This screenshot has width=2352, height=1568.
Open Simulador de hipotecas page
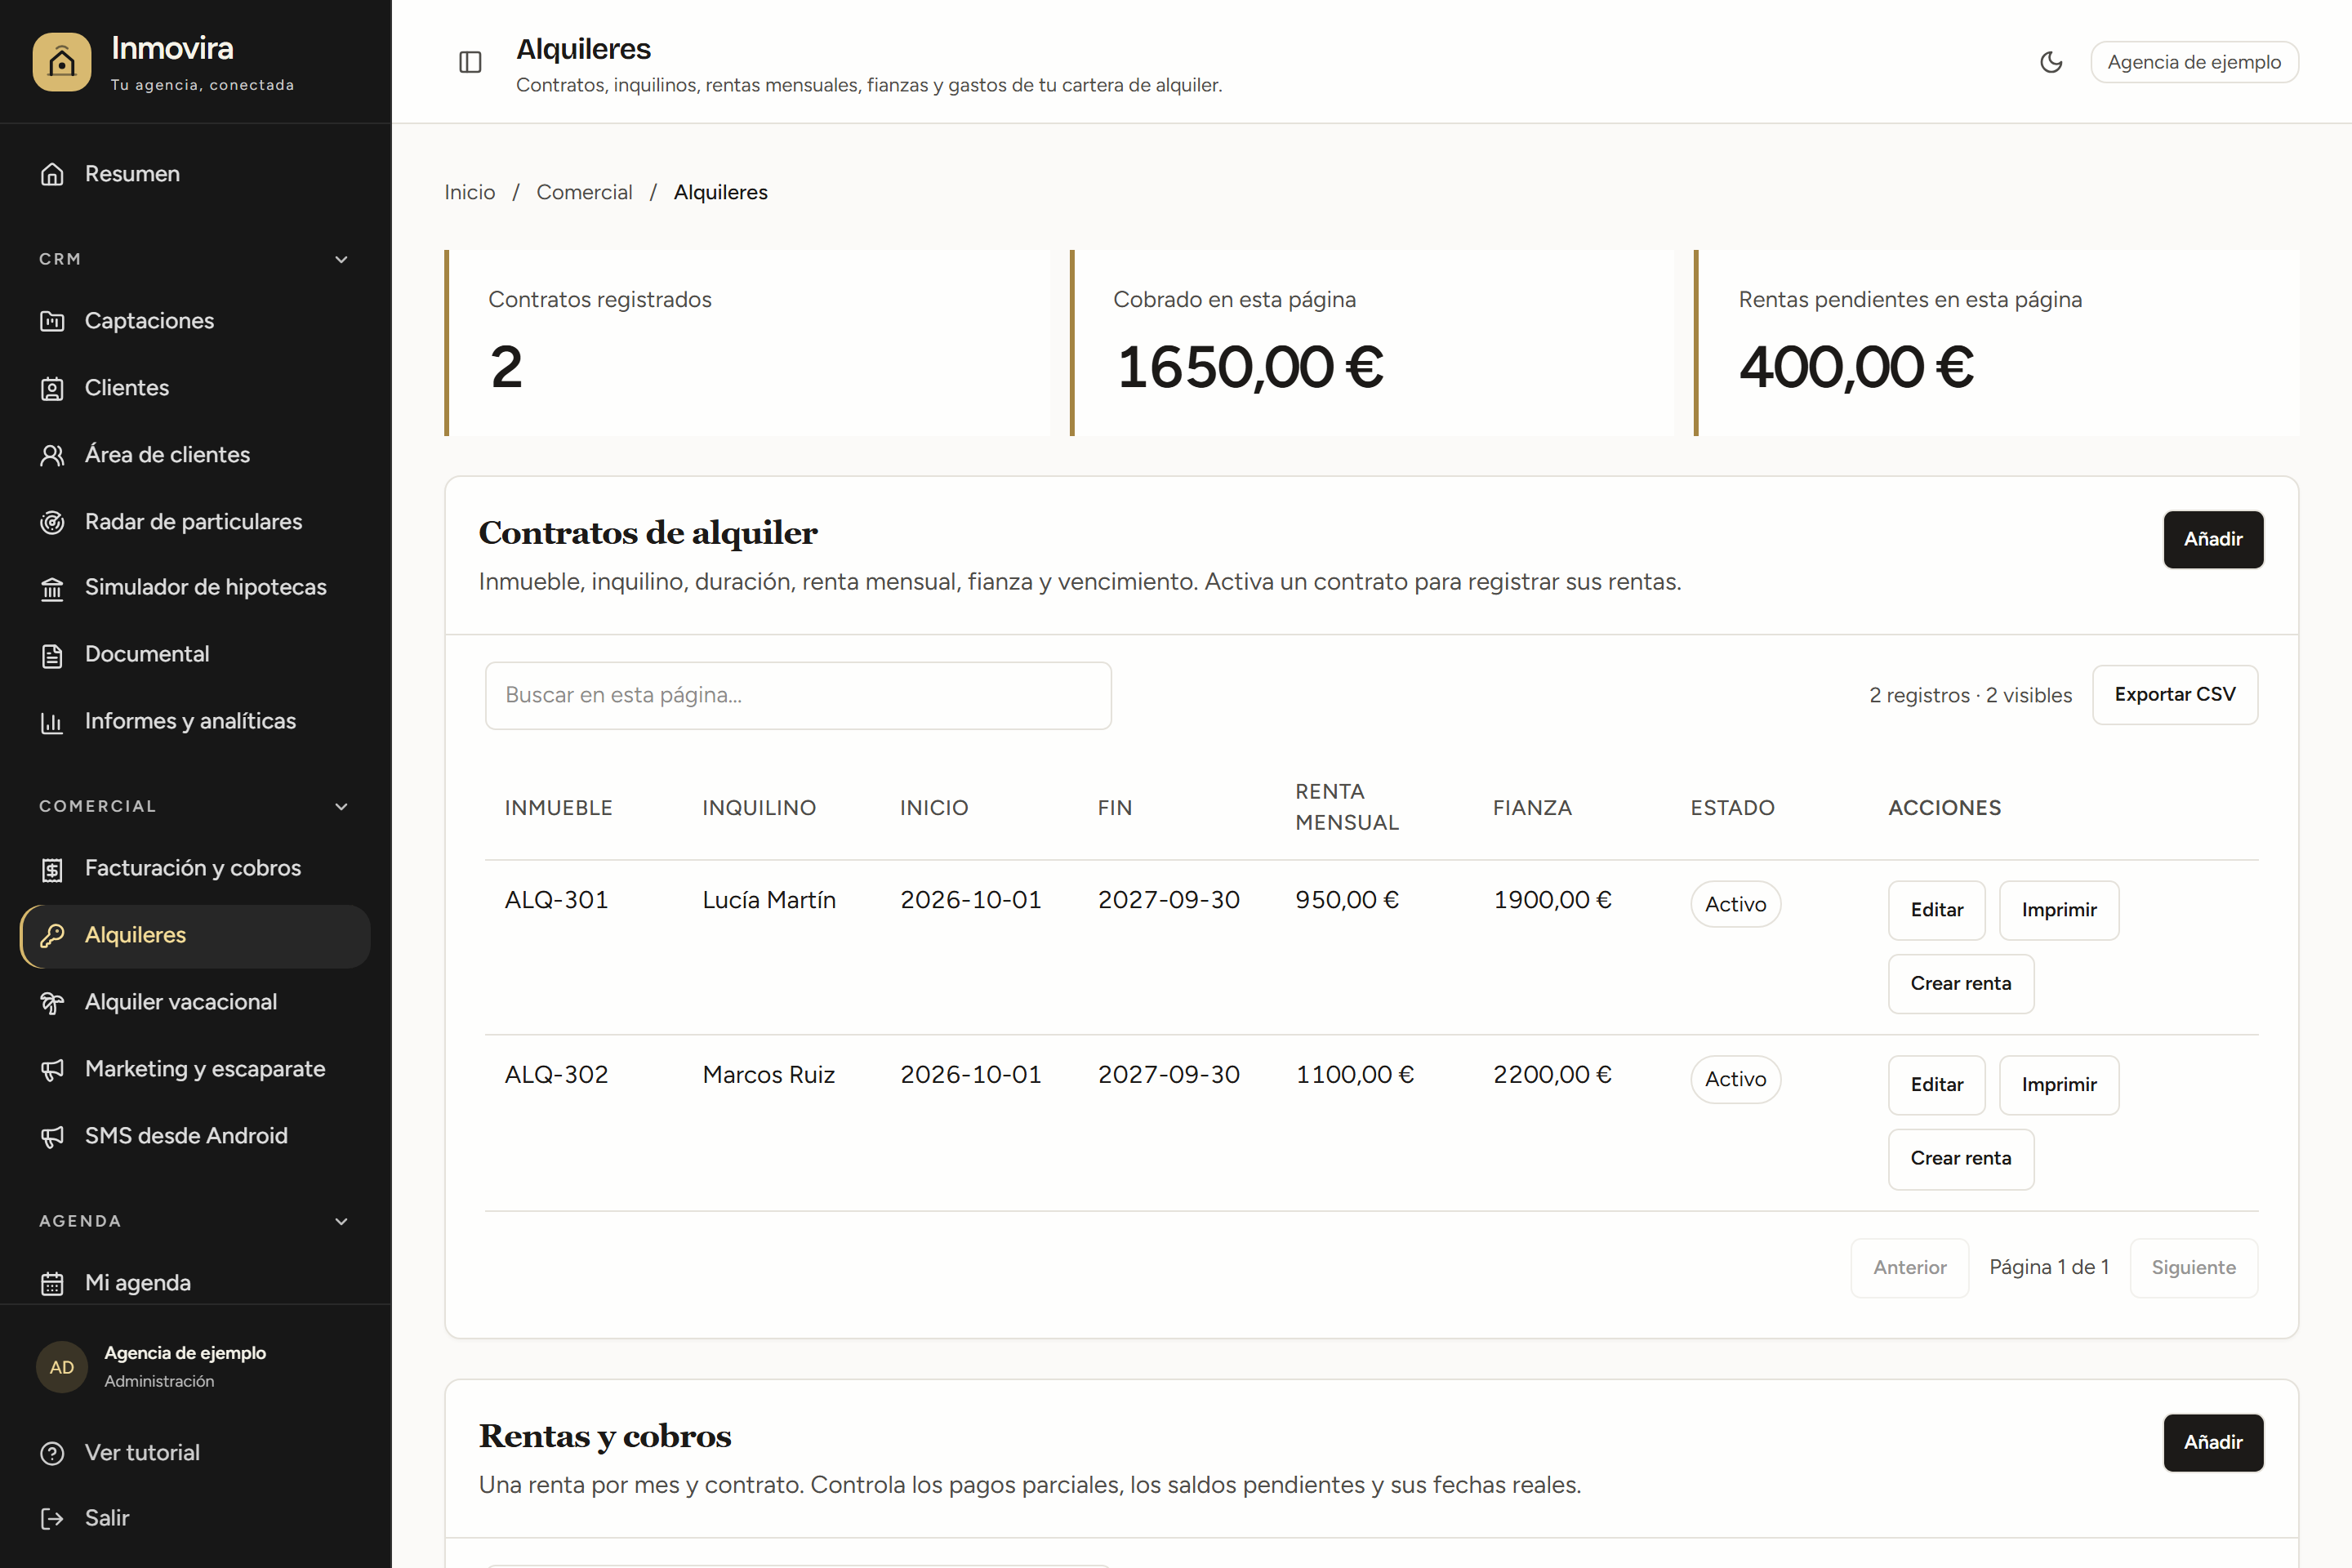point(195,588)
